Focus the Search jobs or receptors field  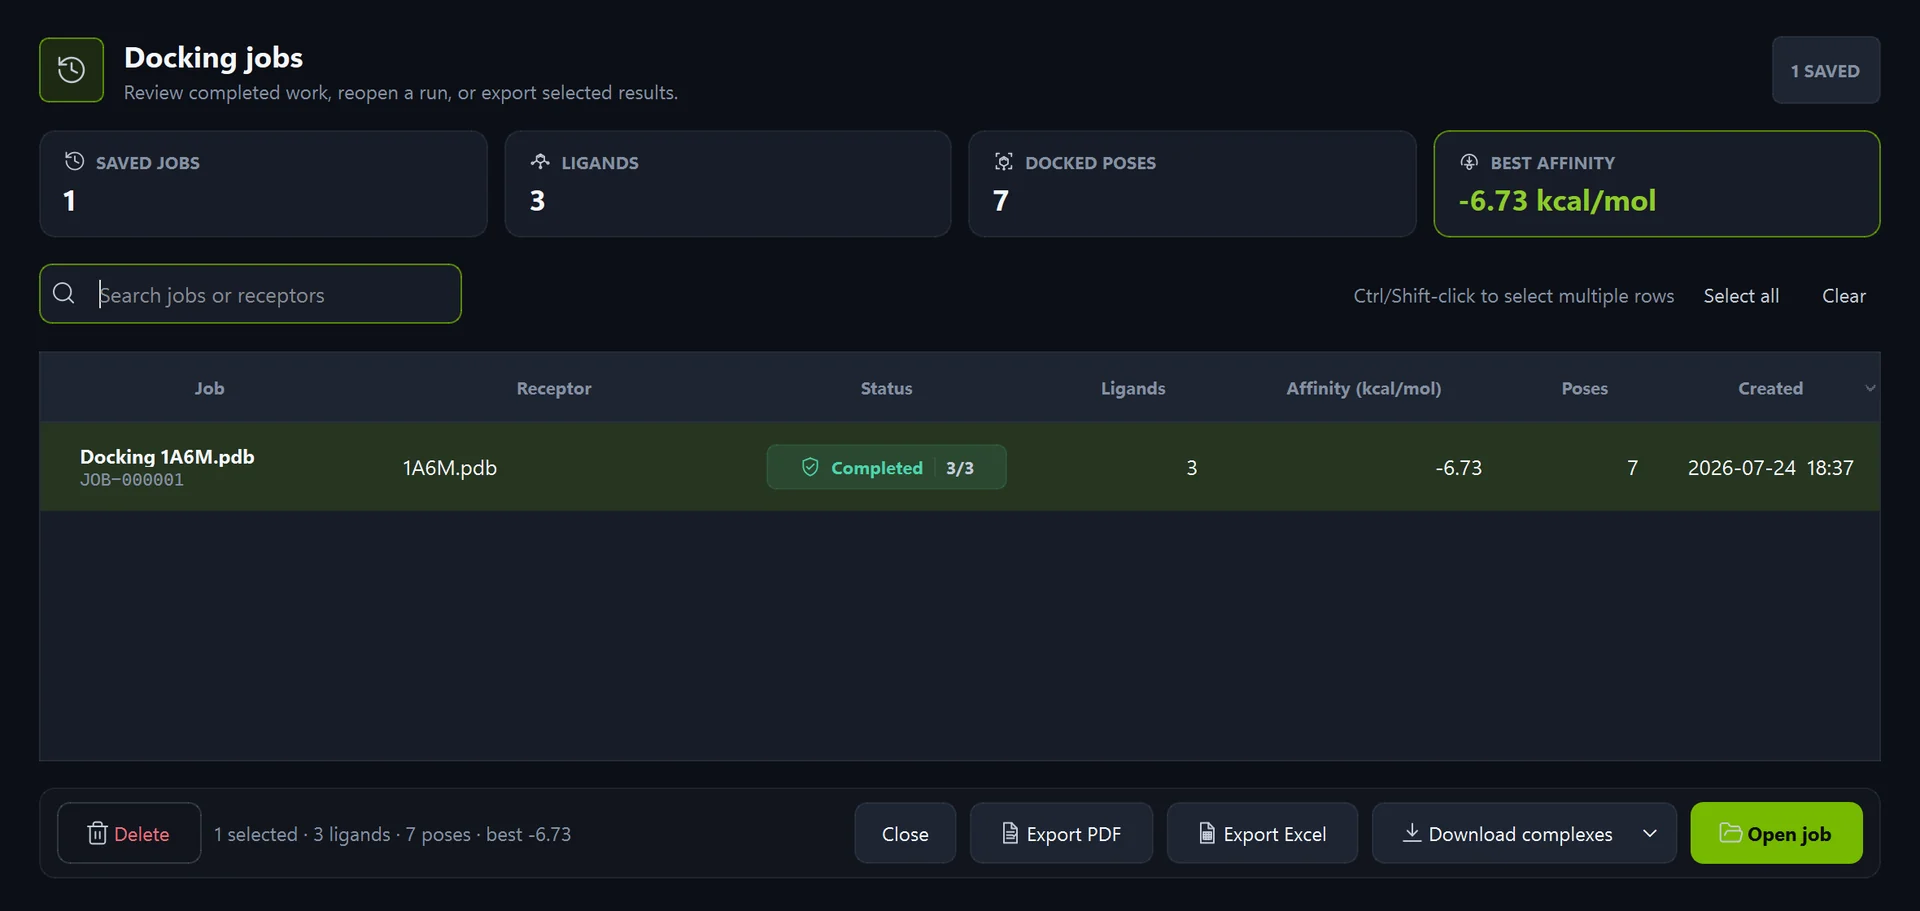click(250, 294)
